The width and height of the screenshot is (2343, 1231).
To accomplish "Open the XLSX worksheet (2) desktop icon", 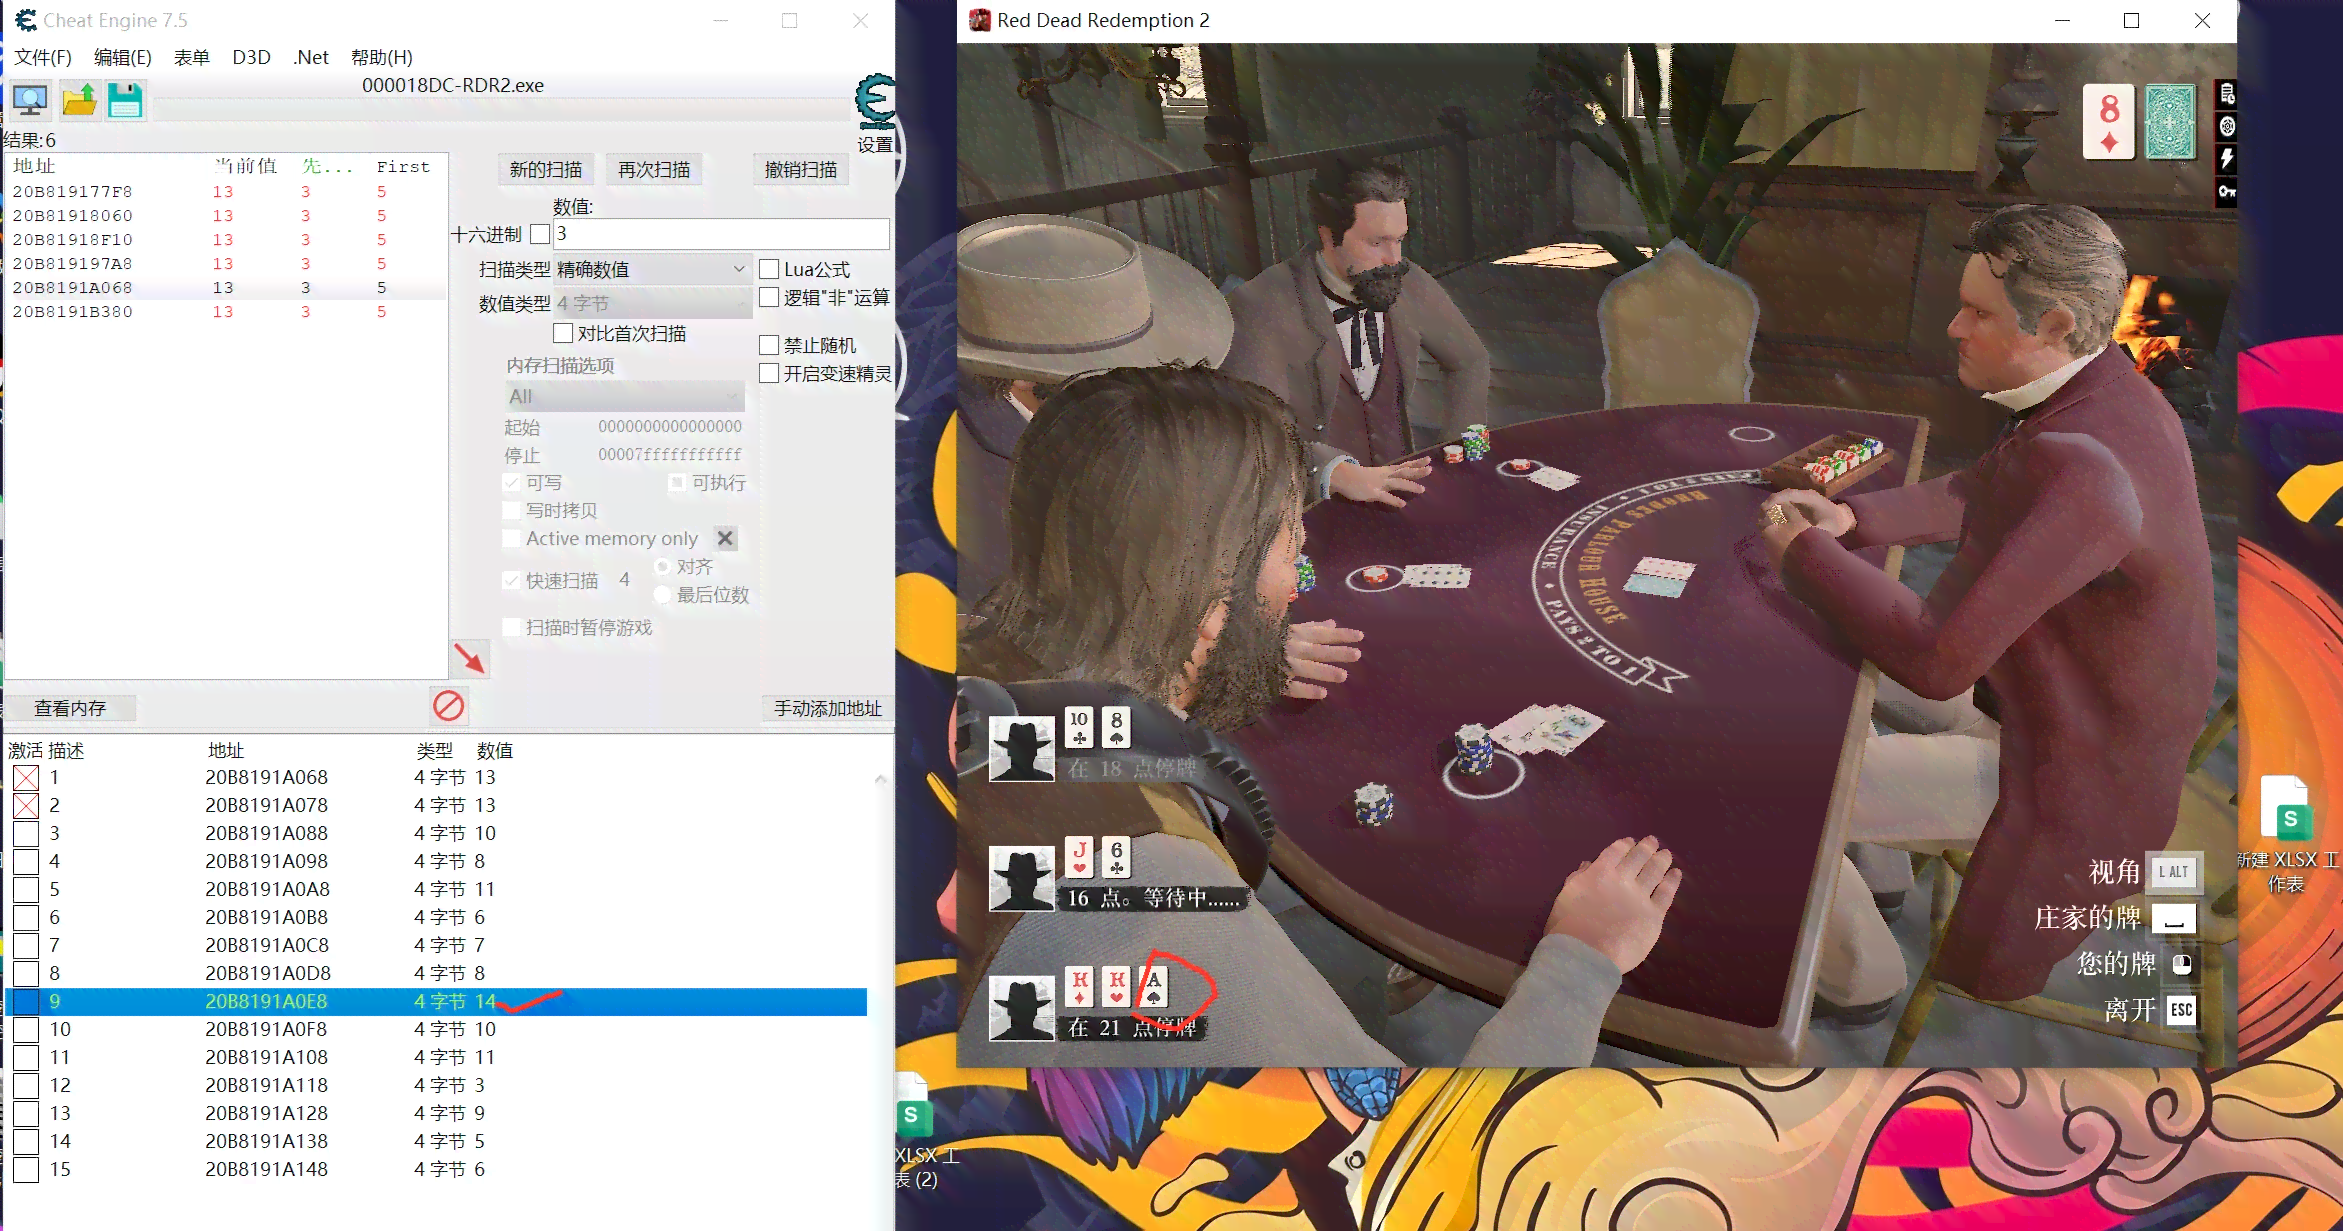I will click(918, 1132).
